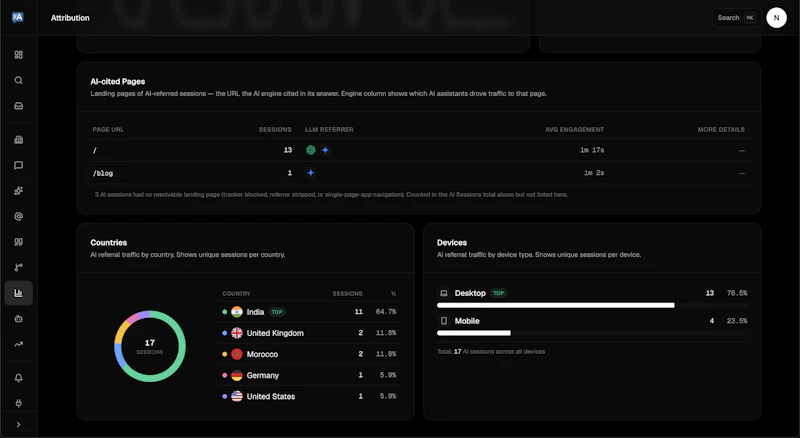800x438 pixels.
Task: Click the Desktop progress bar
Action: pos(592,305)
